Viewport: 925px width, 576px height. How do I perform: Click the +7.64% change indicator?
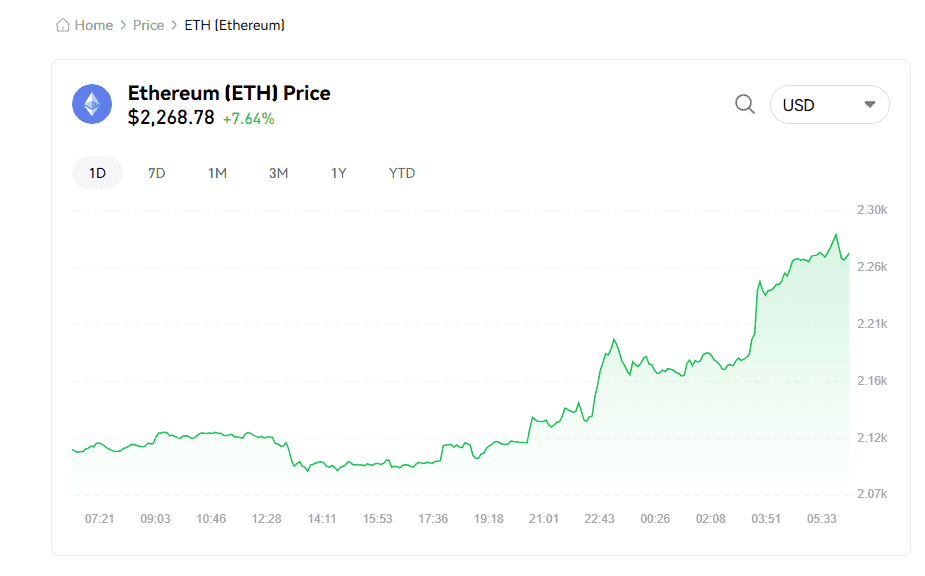(x=248, y=119)
